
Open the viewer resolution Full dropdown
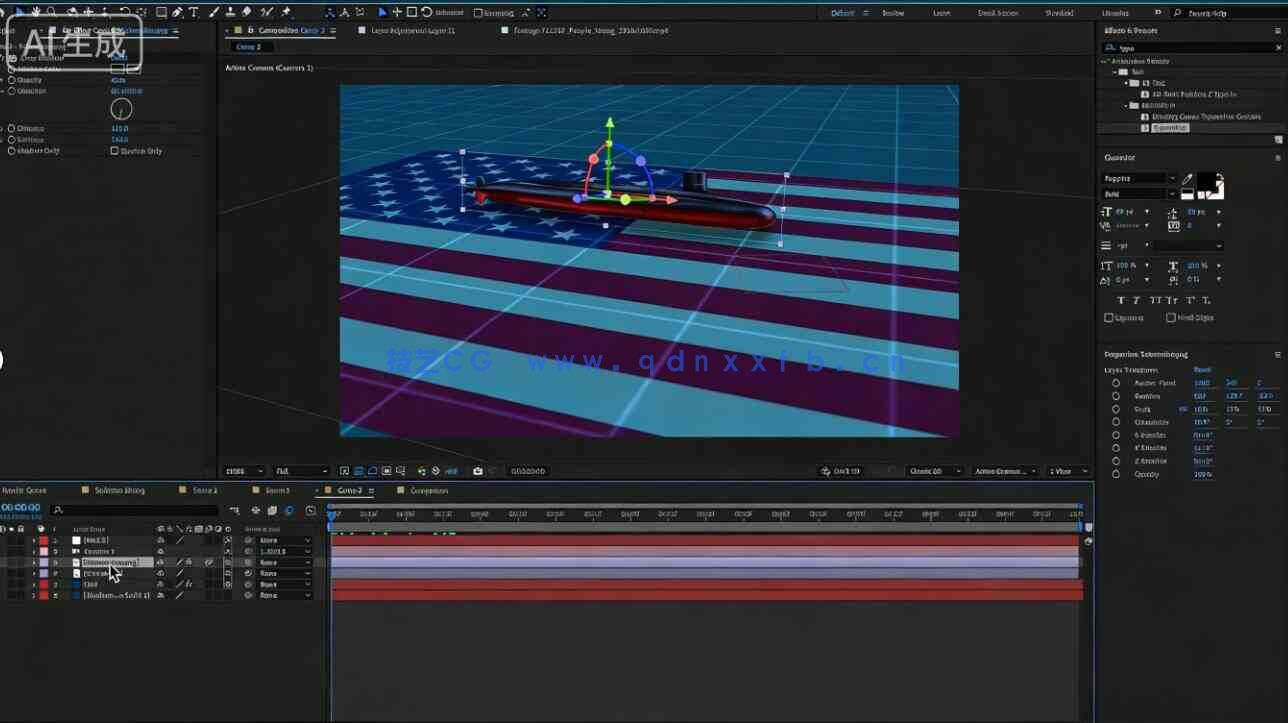tap(301, 471)
